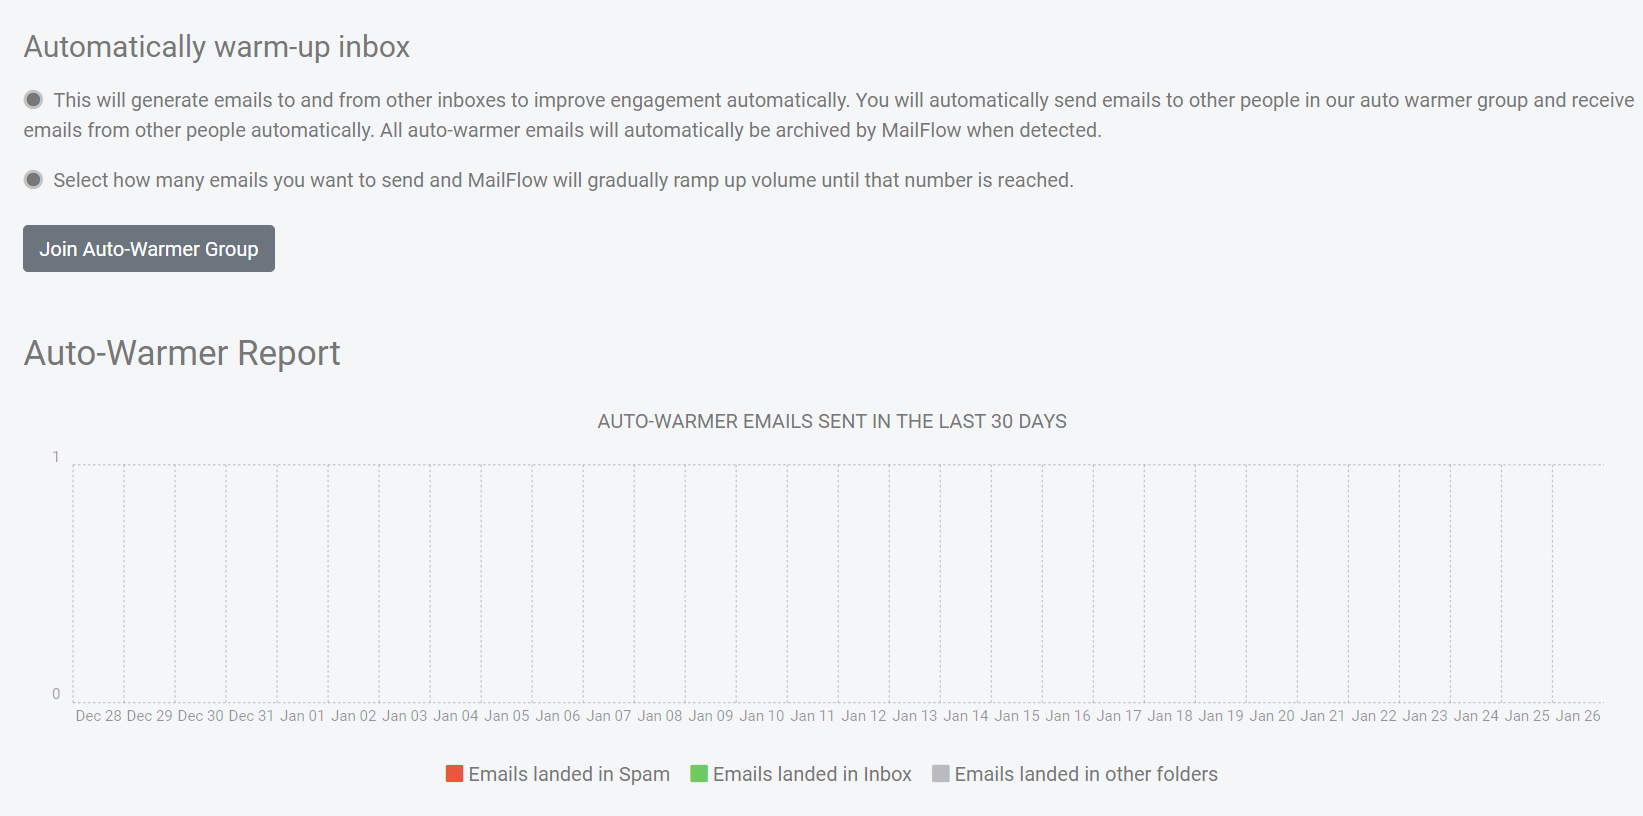Viewport: 1643px width, 816px height.
Task: Toggle the 'Emails landed in other folders' legend label
Action: pos(1085,774)
